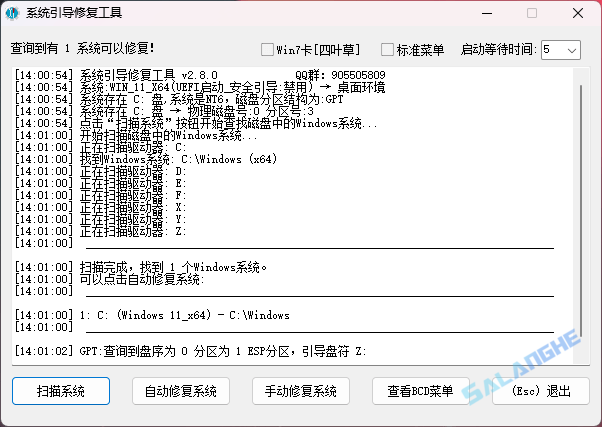The width and height of the screenshot is (602, 427).
Task: Open the 查看BCD菜单 button
Action: tap(420, 391)
